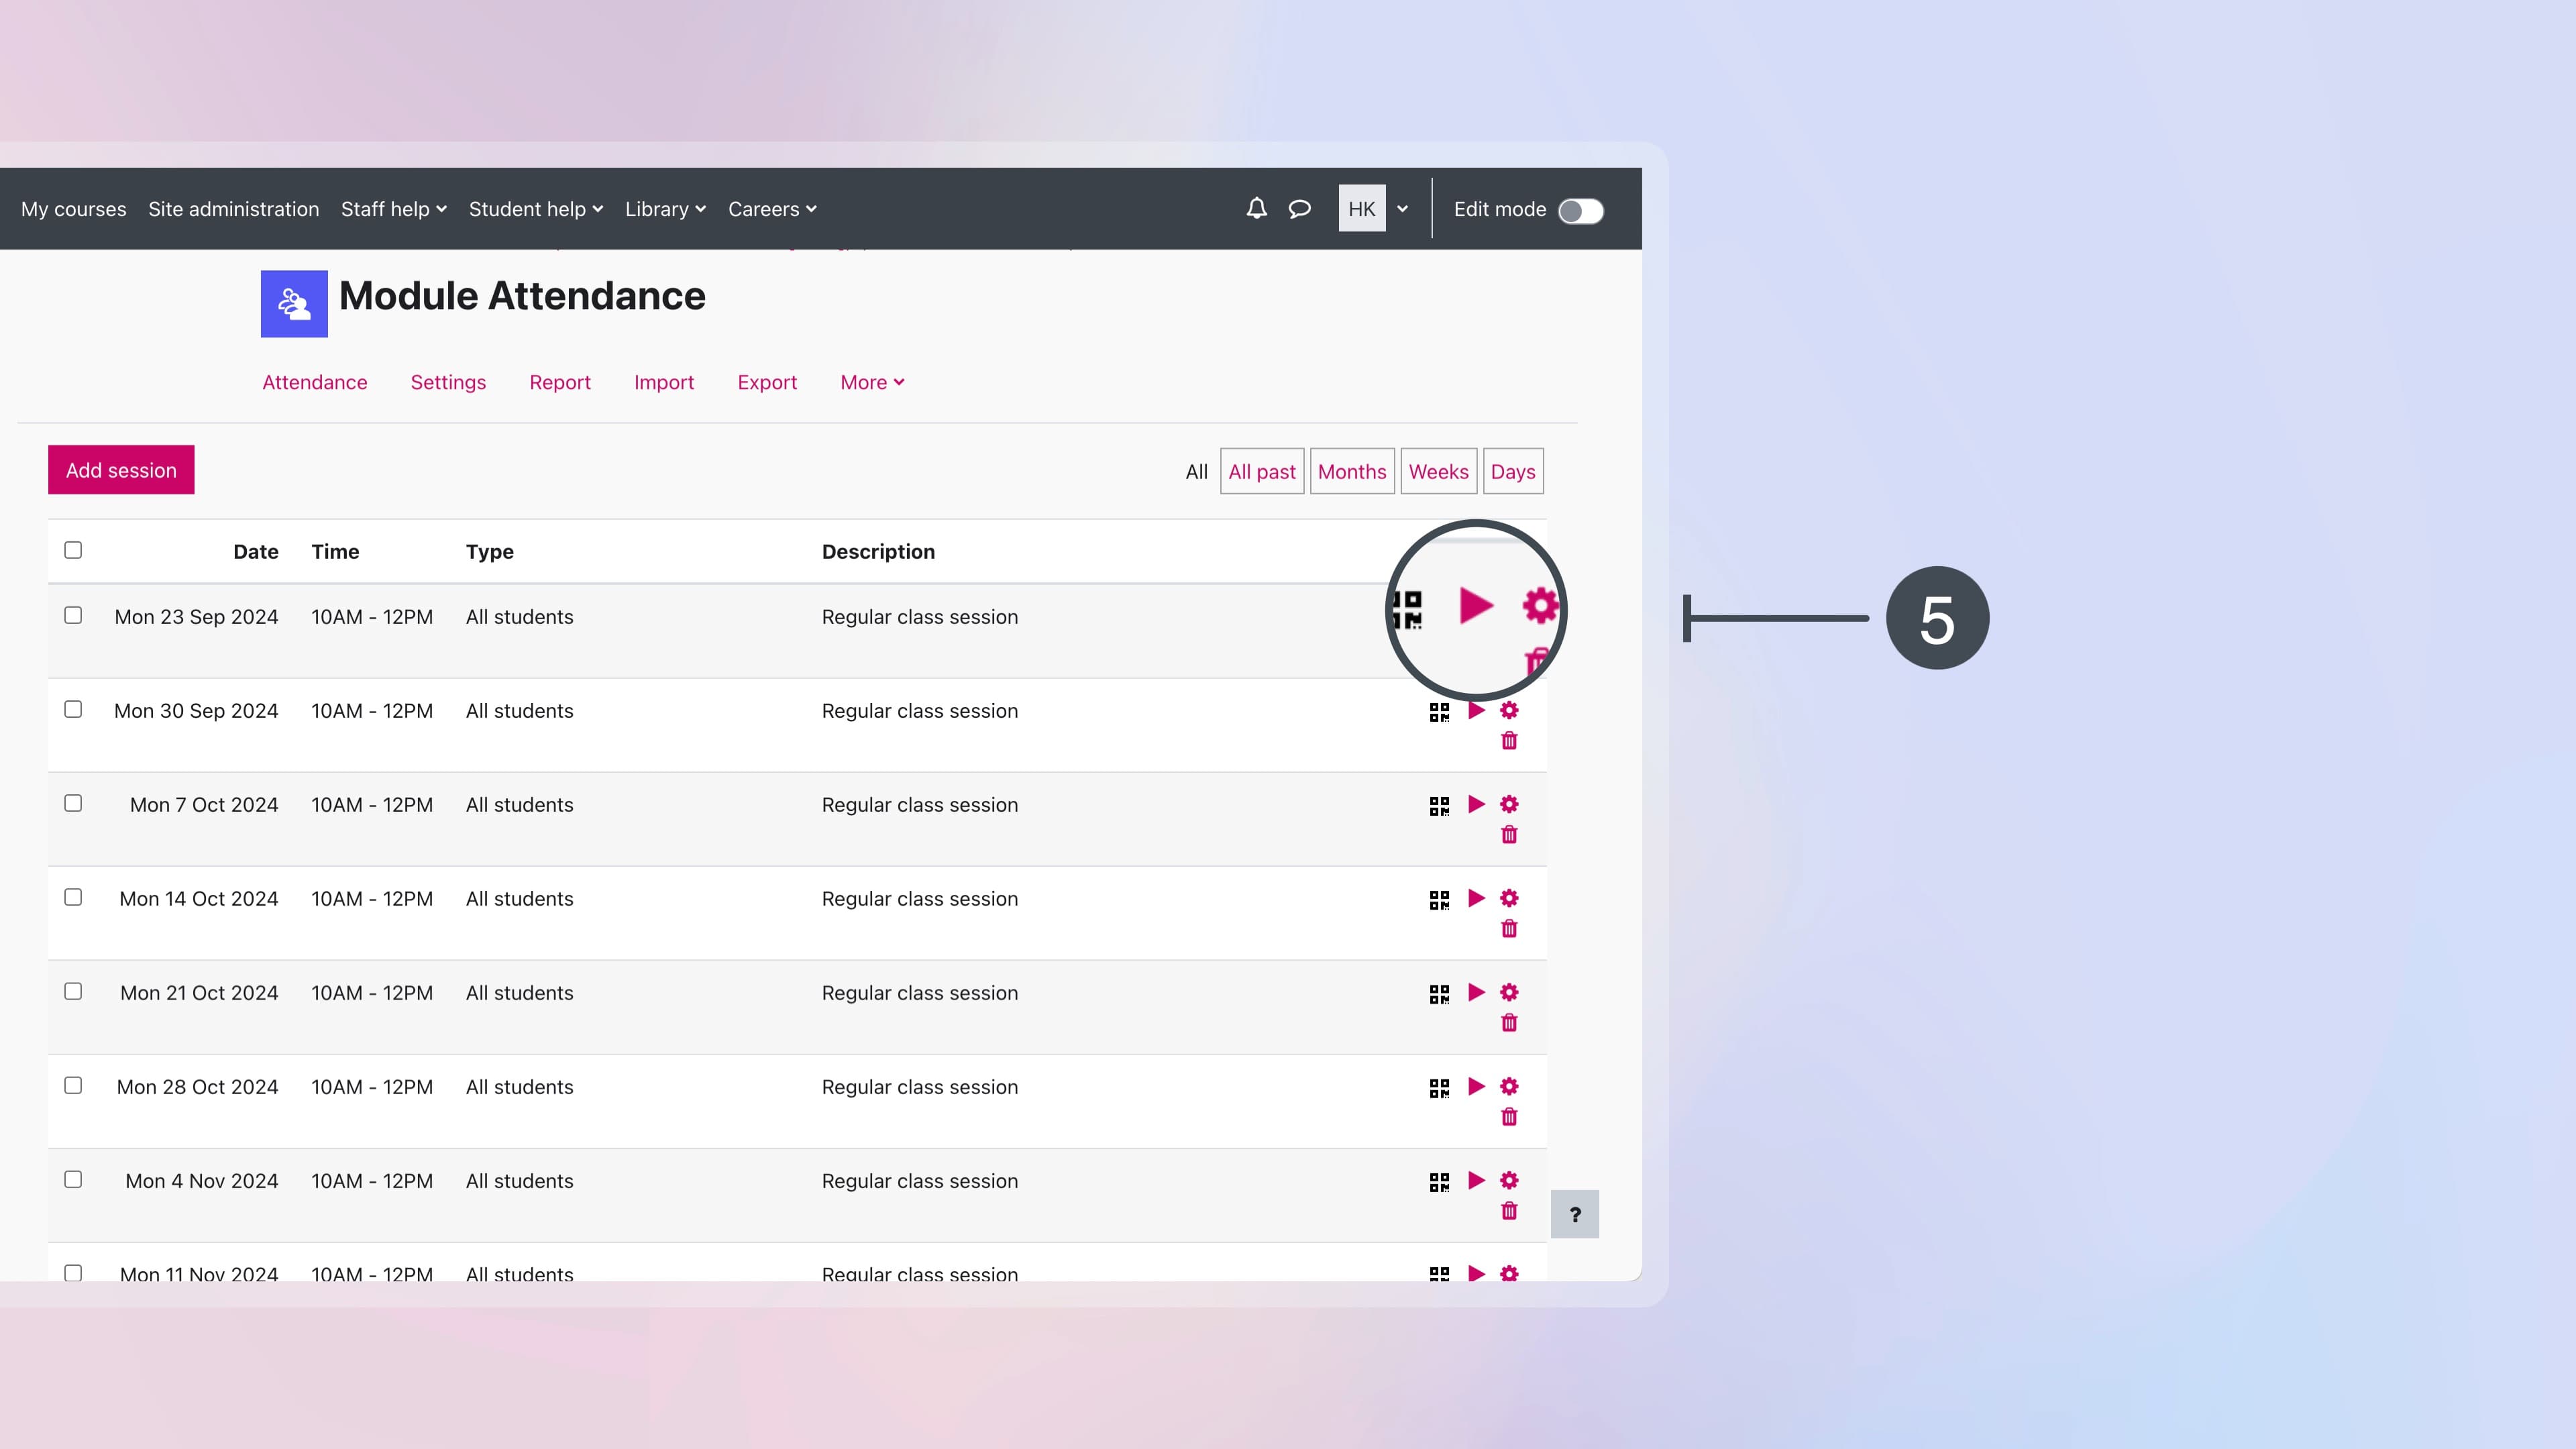Open settings for the Mon 7 Oct session
Screen dimensions: 2576x1449
pos(1509,804)
